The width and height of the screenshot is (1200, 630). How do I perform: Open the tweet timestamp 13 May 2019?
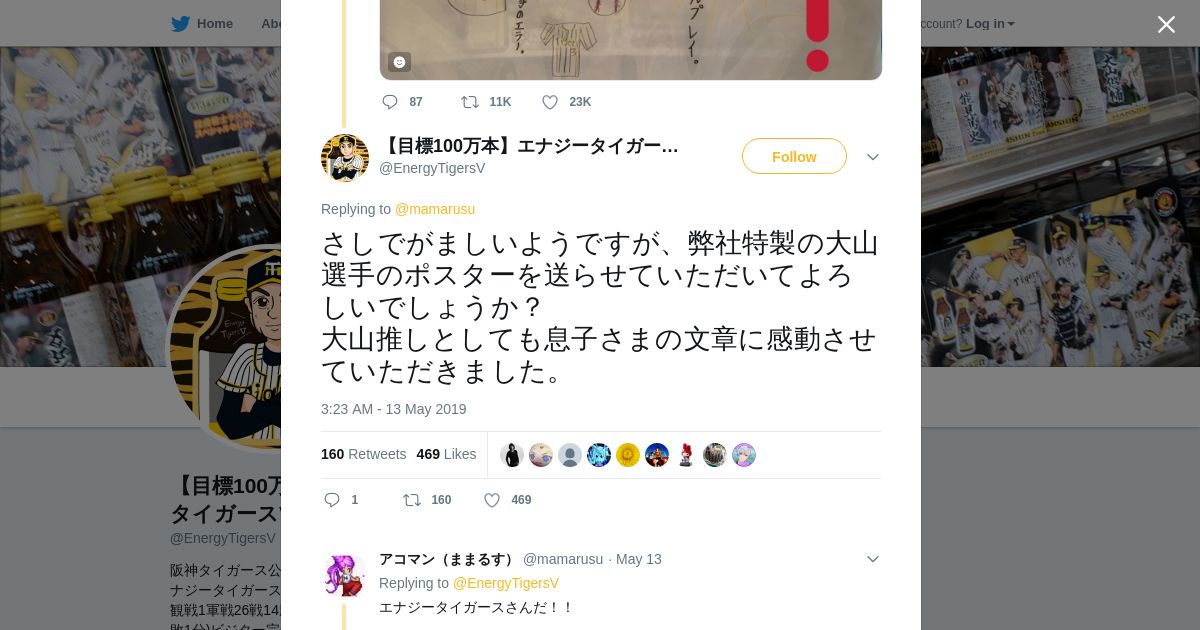coord(394,409)
